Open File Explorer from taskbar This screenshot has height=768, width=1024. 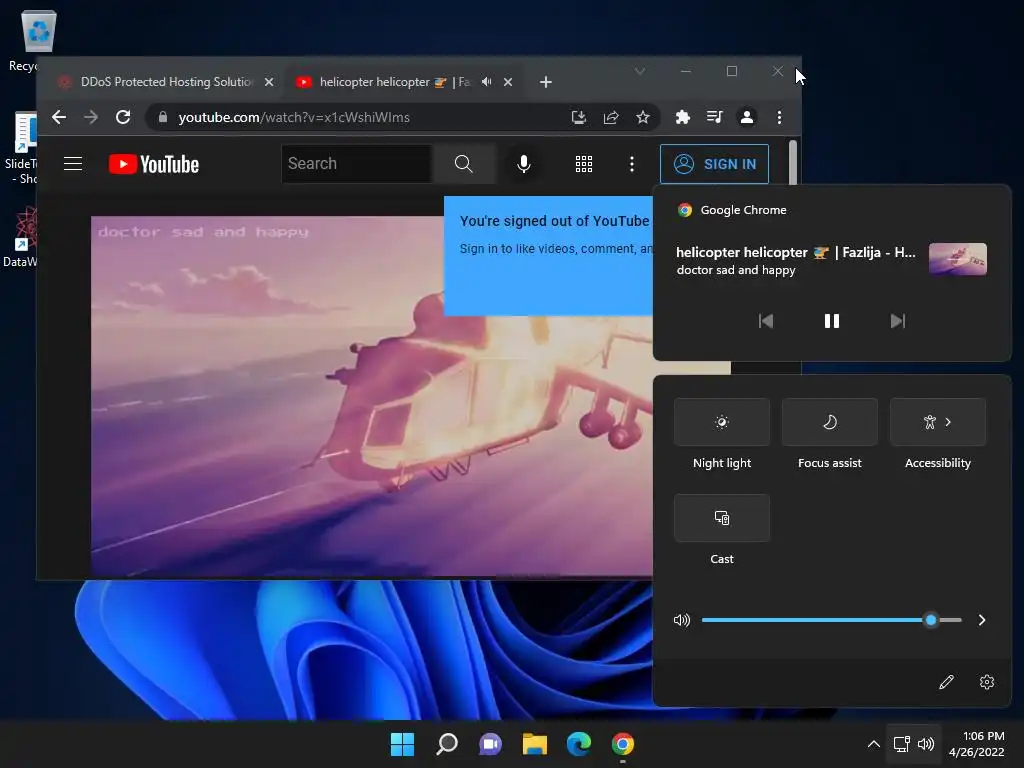point(534,744)
